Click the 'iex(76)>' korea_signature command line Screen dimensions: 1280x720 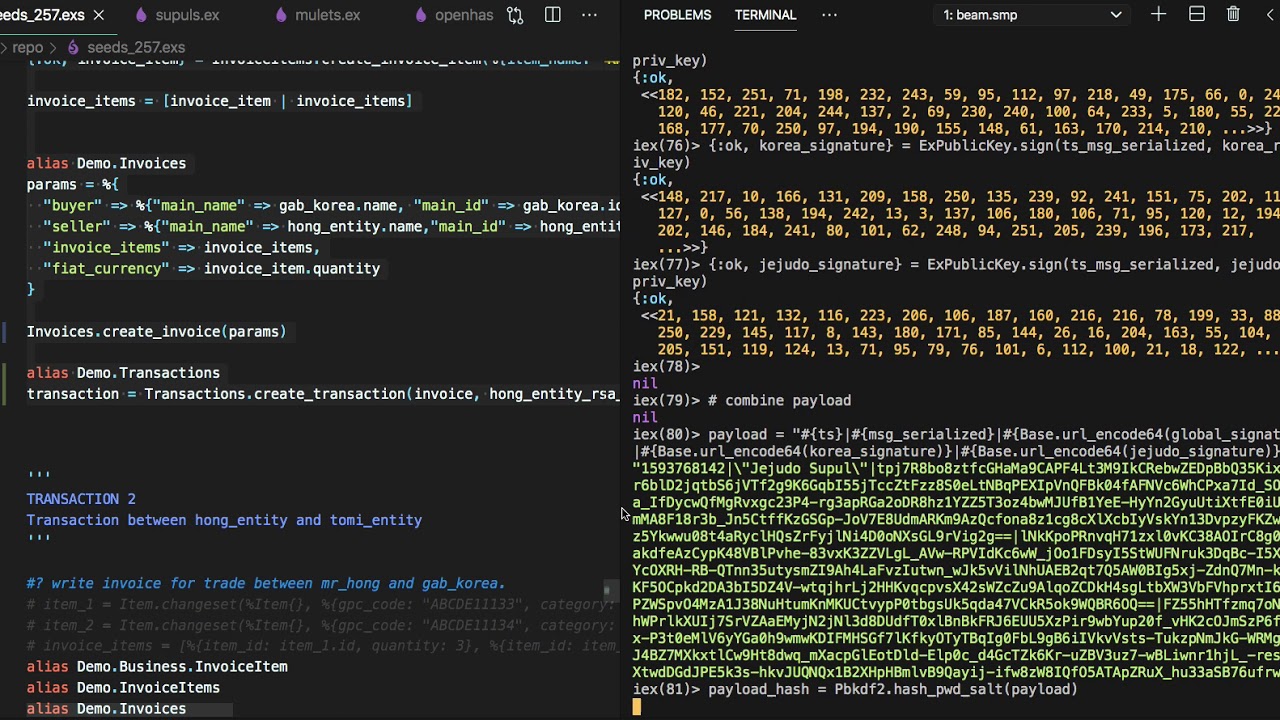coord(956,146)
